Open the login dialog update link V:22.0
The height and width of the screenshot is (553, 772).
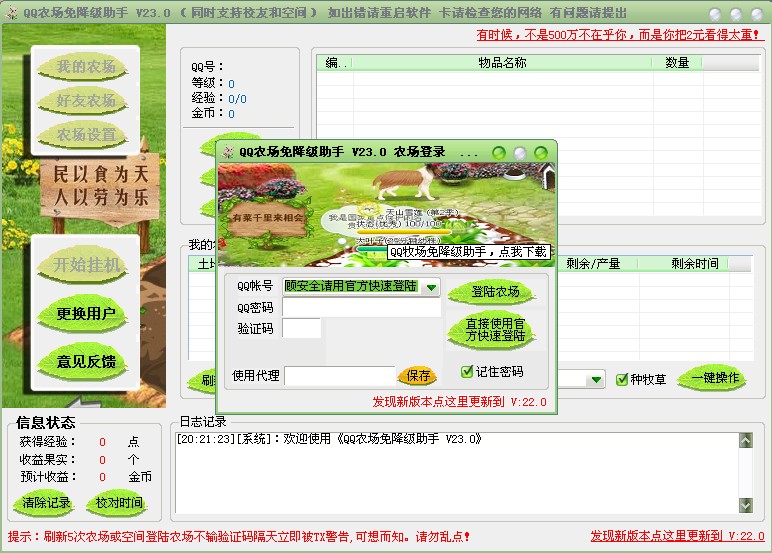tap(459, 402)
